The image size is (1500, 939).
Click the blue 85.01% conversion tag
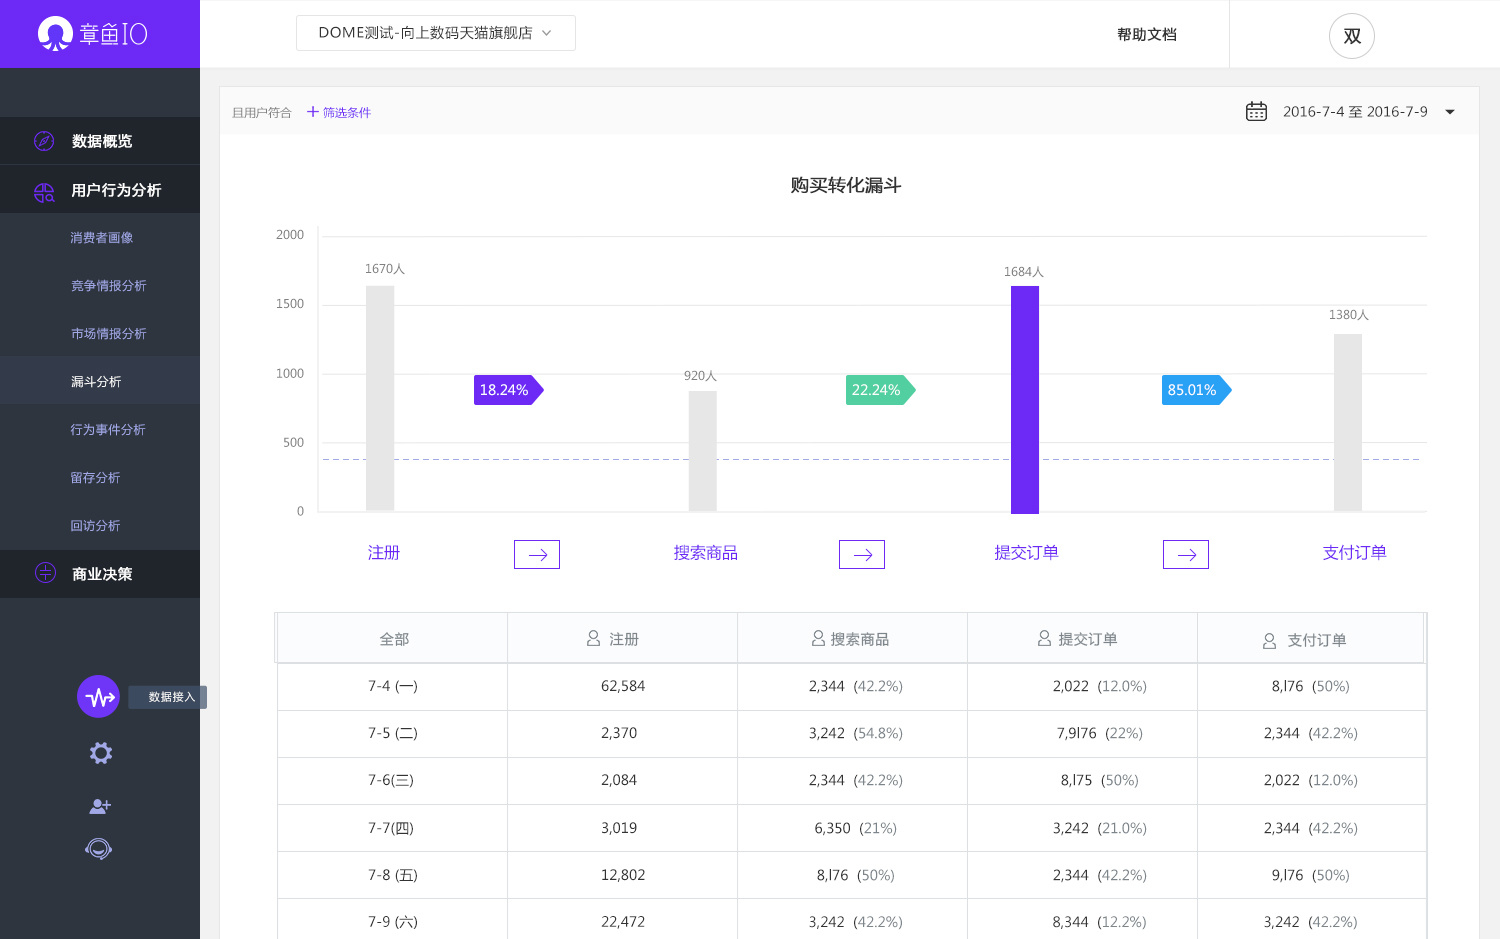(1196, 390)
